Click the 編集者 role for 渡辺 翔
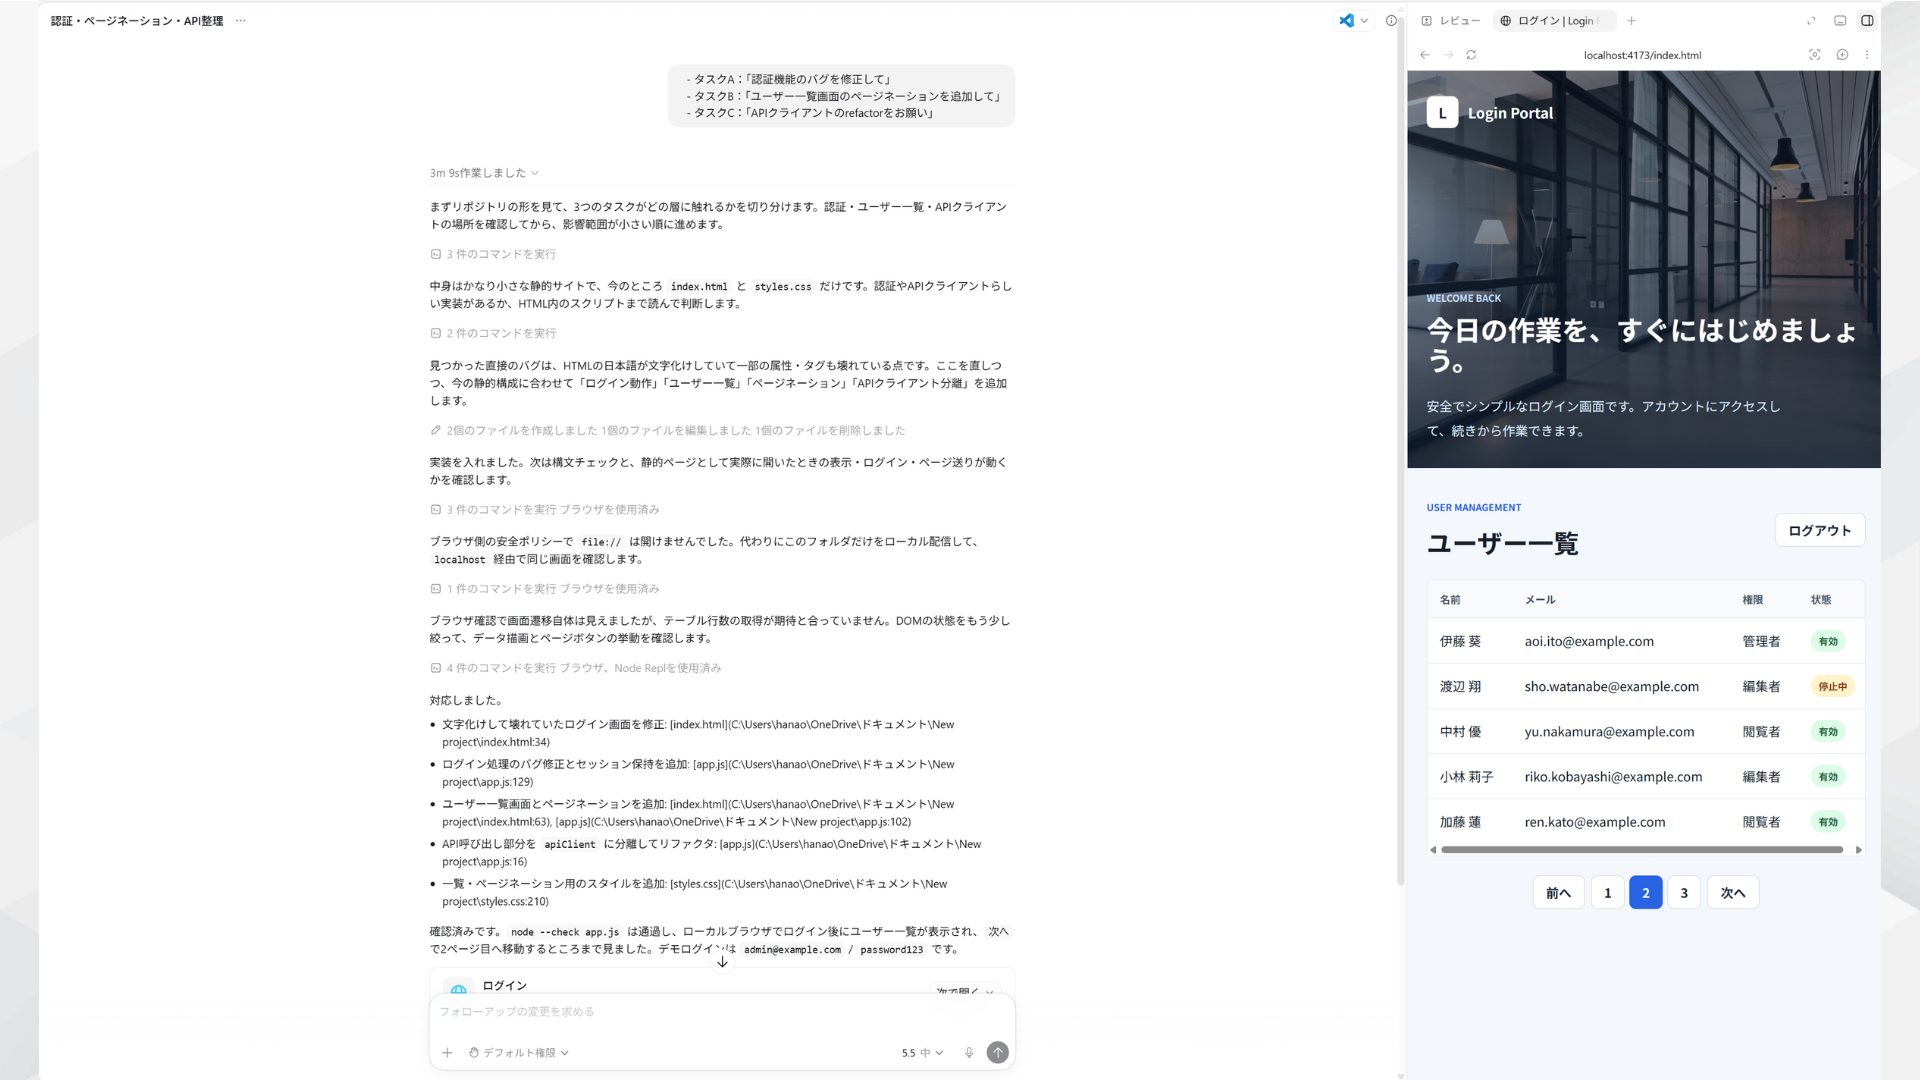 pyautogui.click(x=1761, y=687)
